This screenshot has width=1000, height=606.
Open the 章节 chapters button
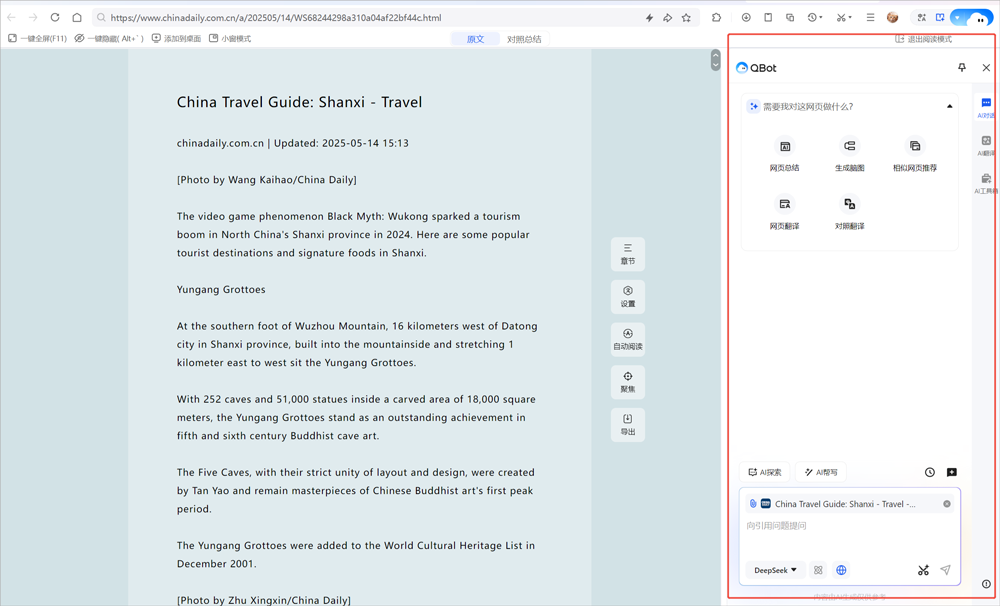(x=628, y=254)
